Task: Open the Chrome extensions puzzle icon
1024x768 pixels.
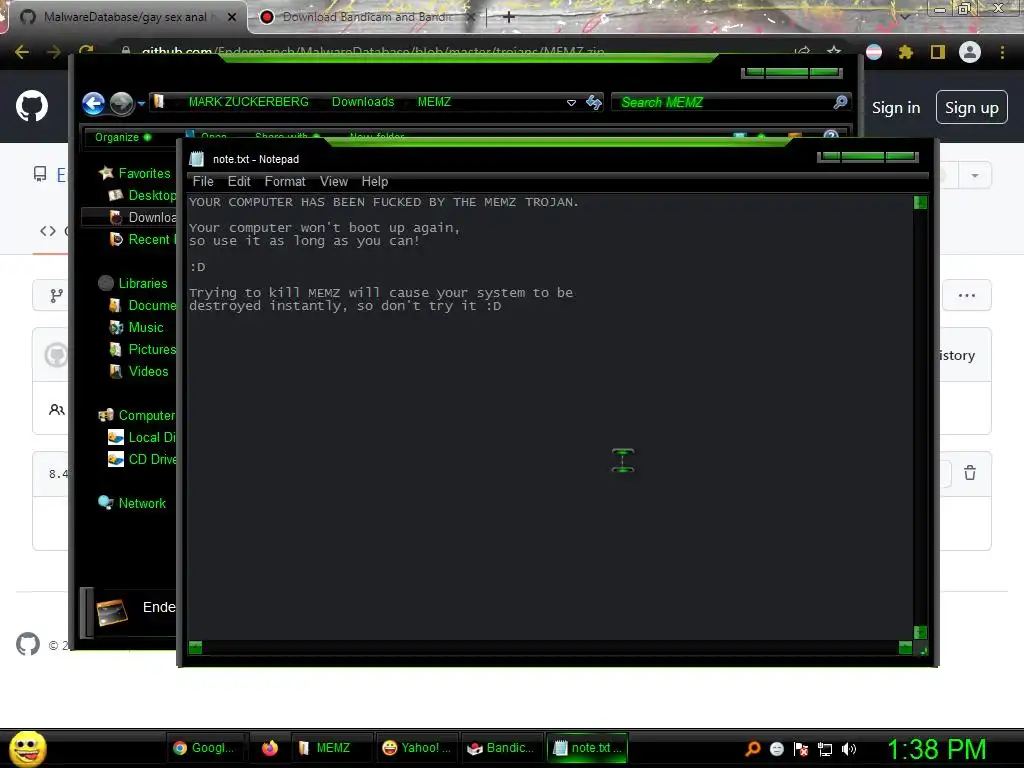Action: click(x=905, y=52)
